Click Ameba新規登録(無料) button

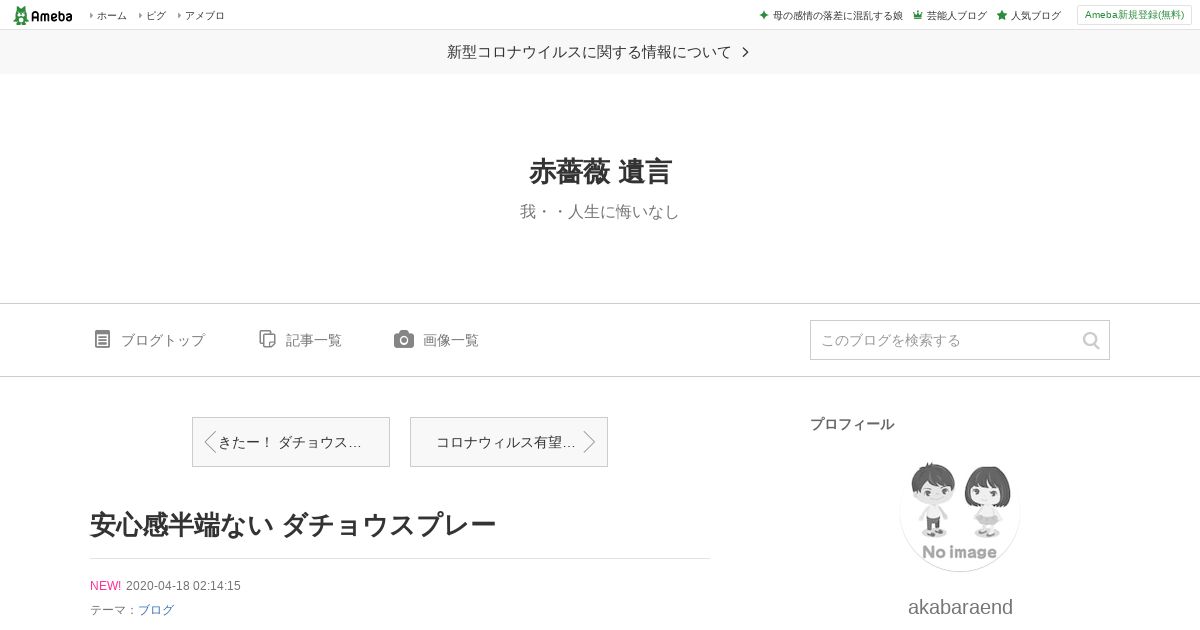tap(1134, 15)
